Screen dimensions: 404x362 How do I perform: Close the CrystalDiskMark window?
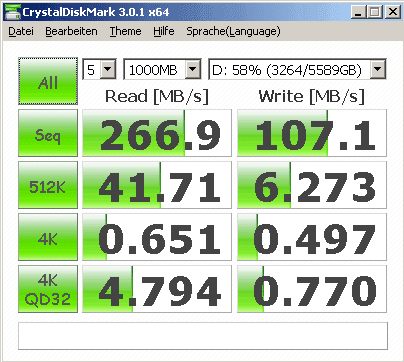(393, 12)
